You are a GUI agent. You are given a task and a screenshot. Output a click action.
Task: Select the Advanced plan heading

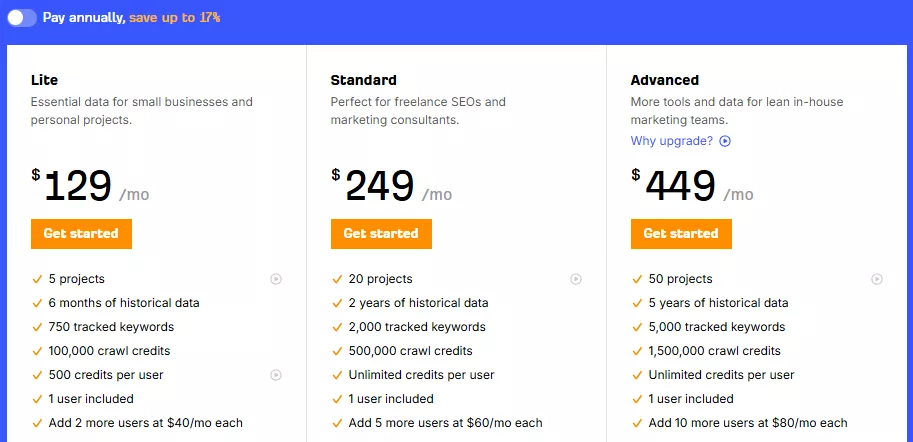(x=664, y=80)
